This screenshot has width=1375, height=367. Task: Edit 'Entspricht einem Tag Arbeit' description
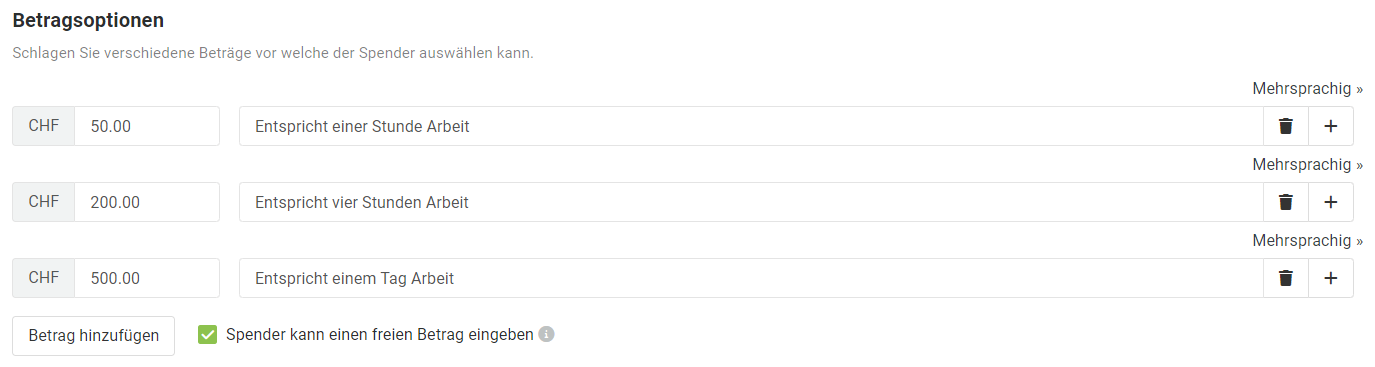(x=751, y=278)
